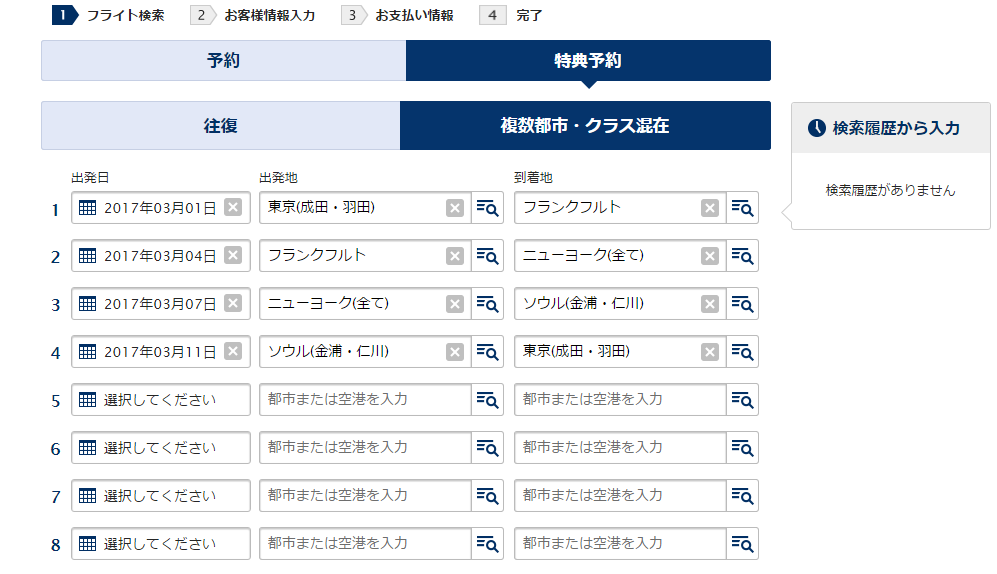Clear the 2017年03月07日 date
Viewport: 997px width, 574px height.
(x=233, y=303)
